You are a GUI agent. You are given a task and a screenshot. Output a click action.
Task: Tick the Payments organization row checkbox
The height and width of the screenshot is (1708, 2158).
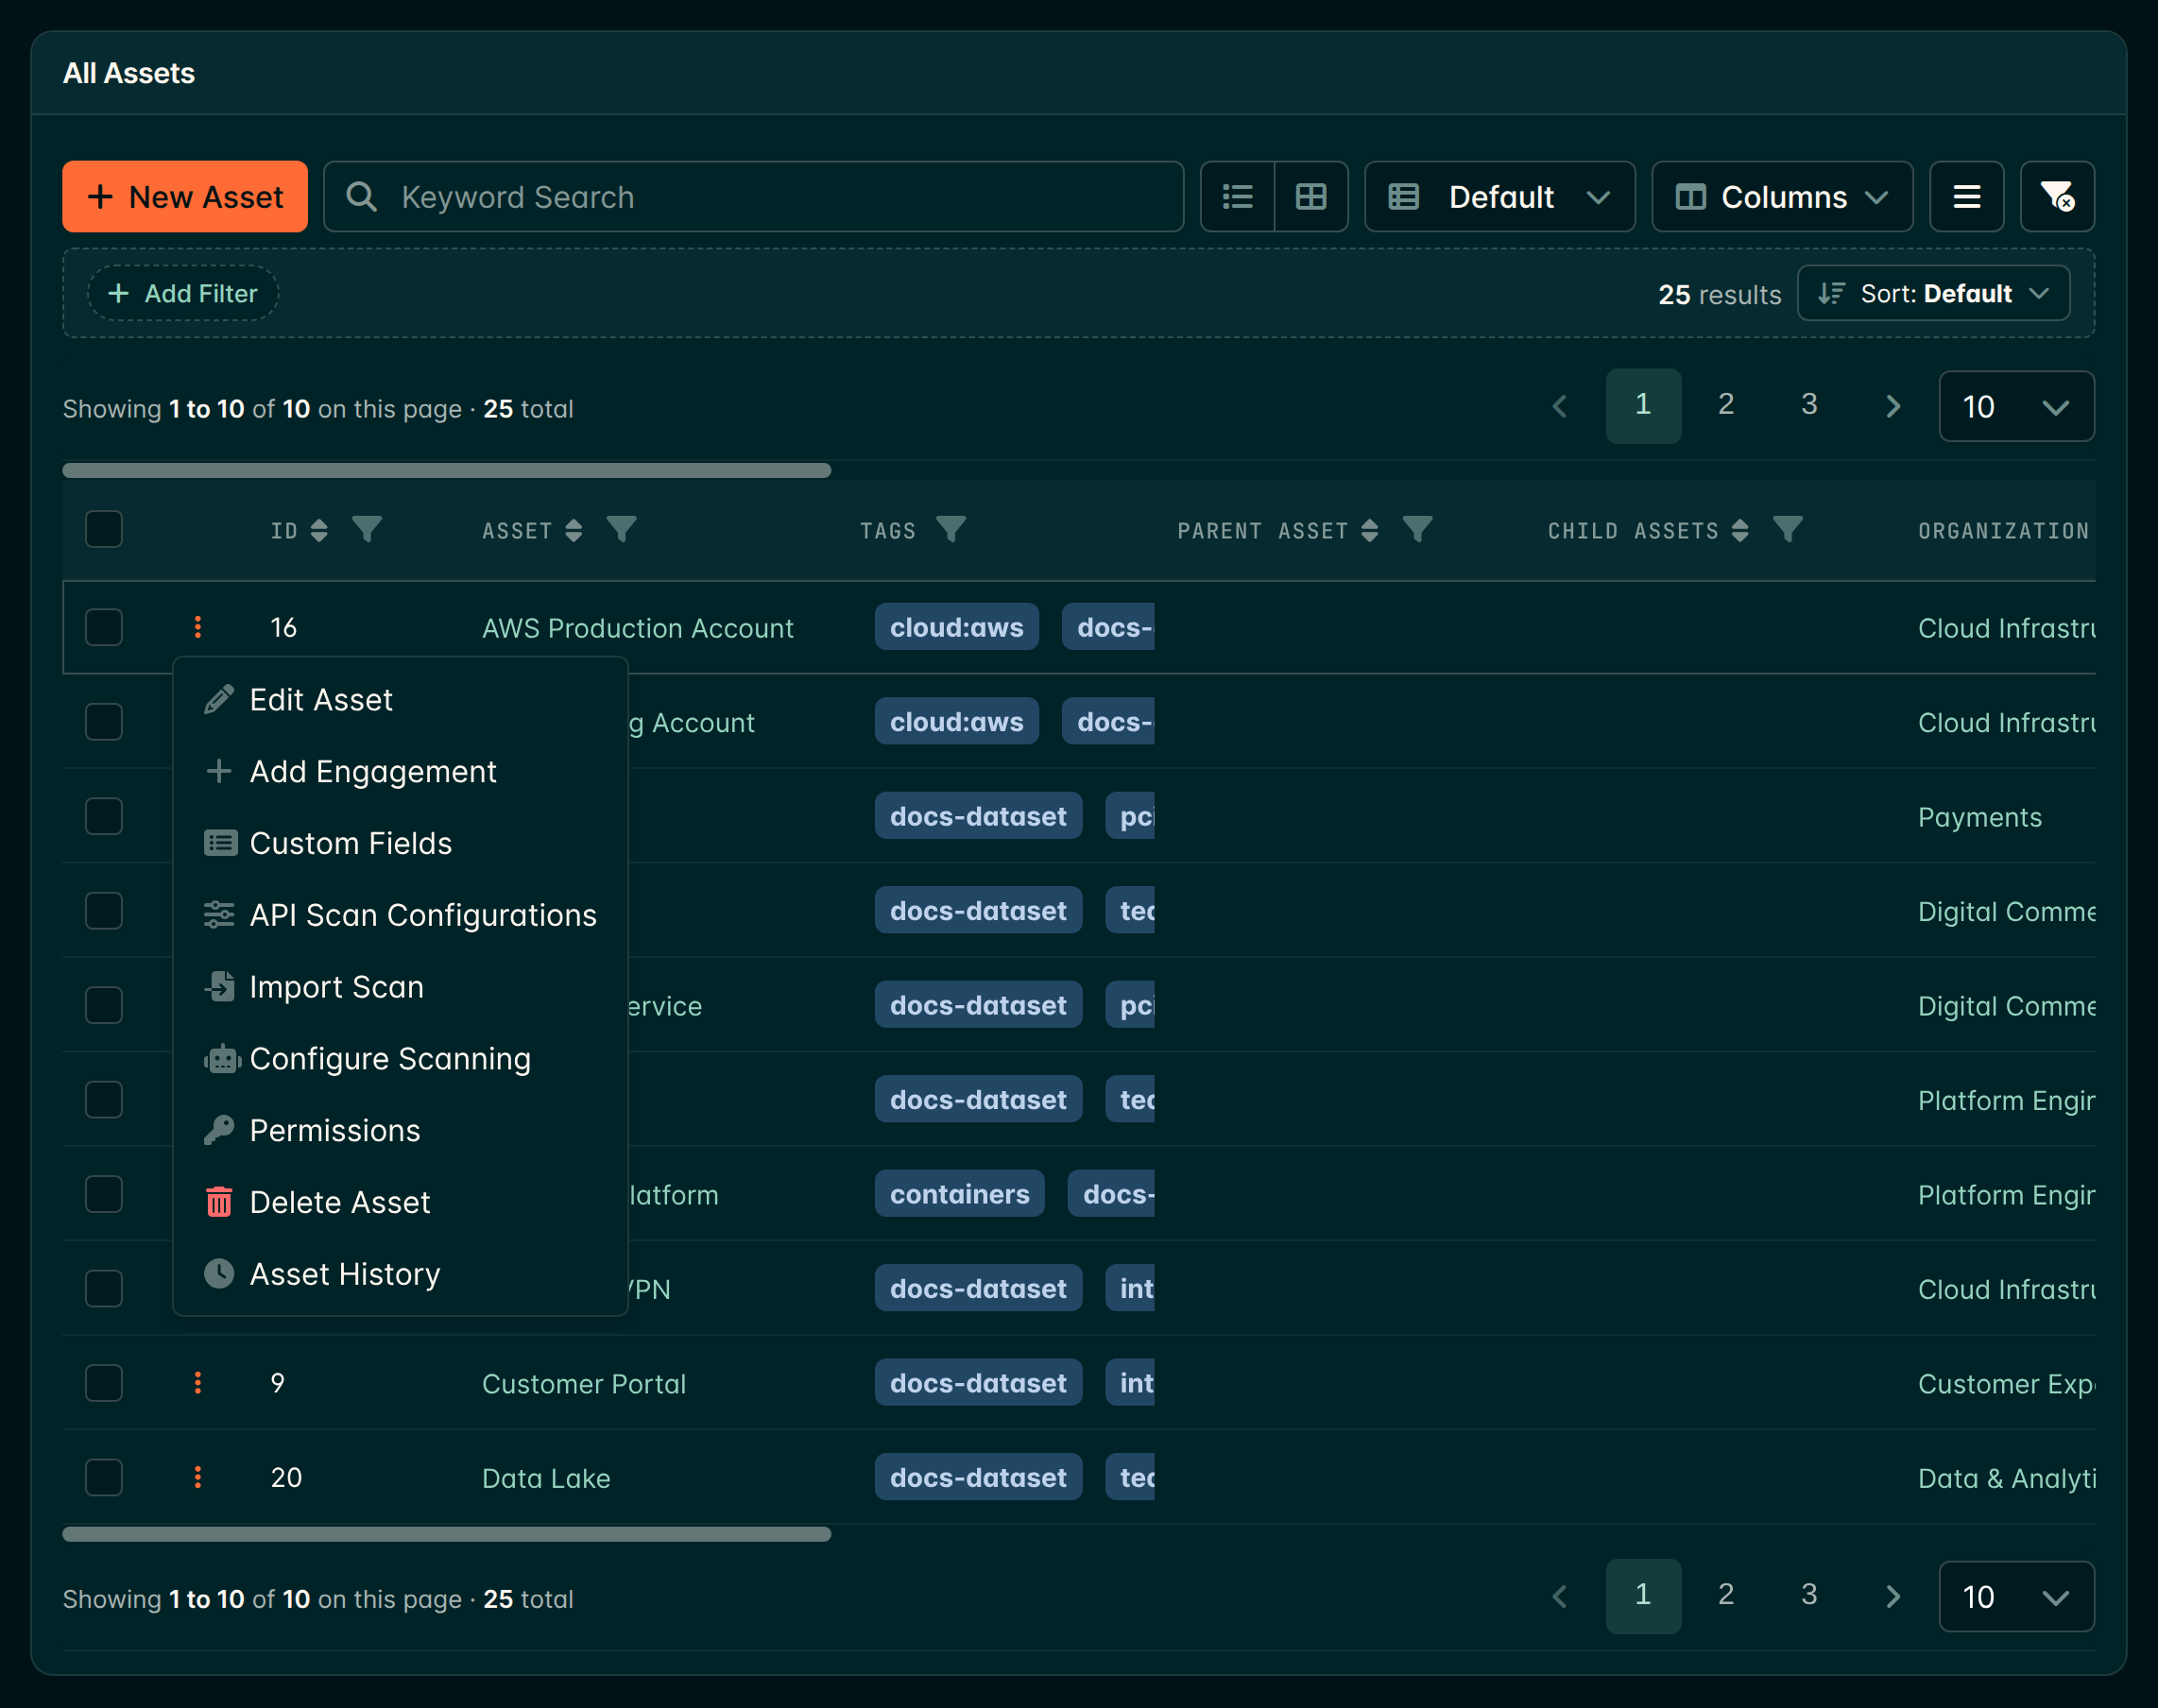tap(104, 816)
